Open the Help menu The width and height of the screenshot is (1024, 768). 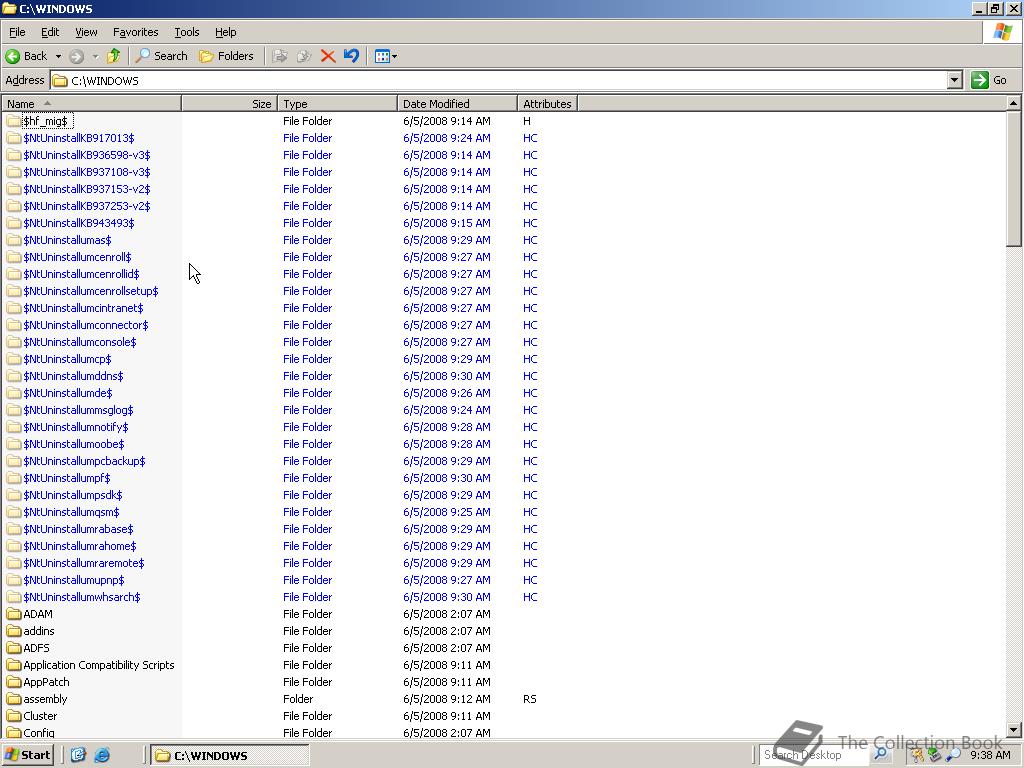[x=225, y=32]
